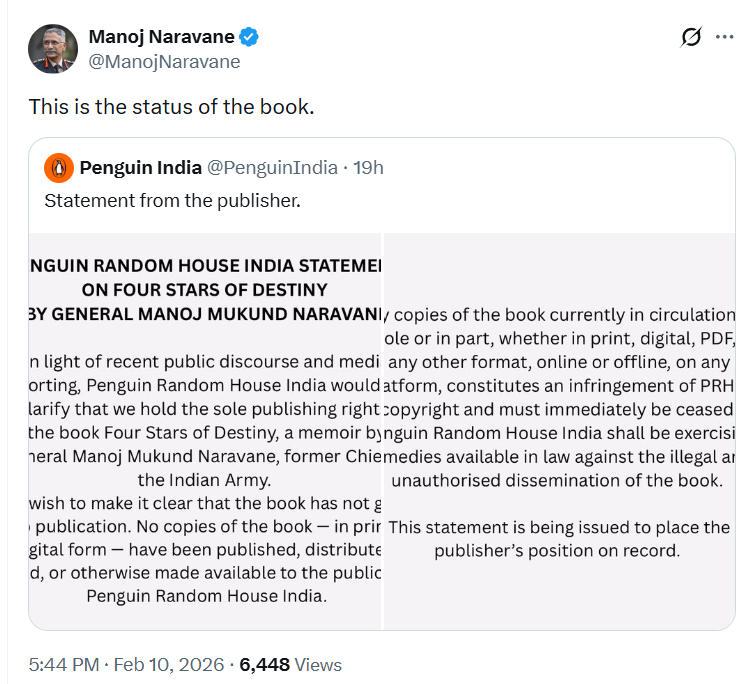This screenshot has width=754, height=684.
Task: Open the Manoj Naravane display name link
Action: pyautogui.click(x=161, y=37)
